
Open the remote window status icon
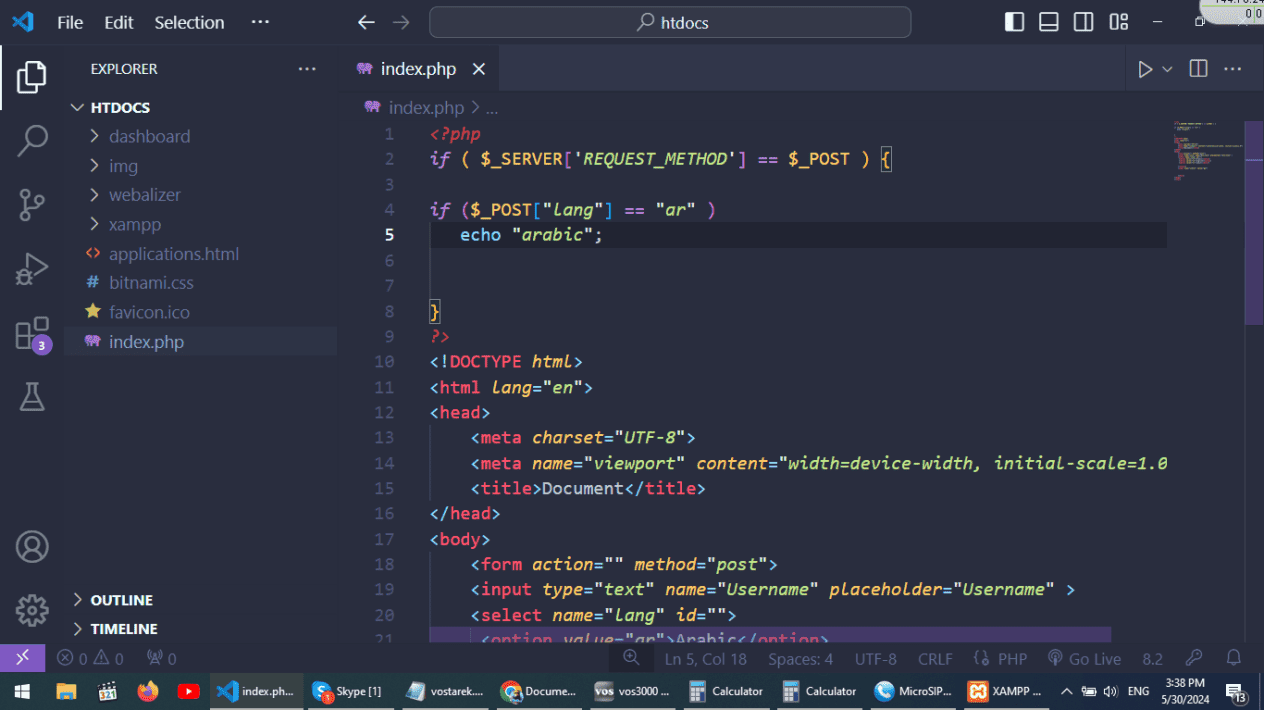pos(22,658)
